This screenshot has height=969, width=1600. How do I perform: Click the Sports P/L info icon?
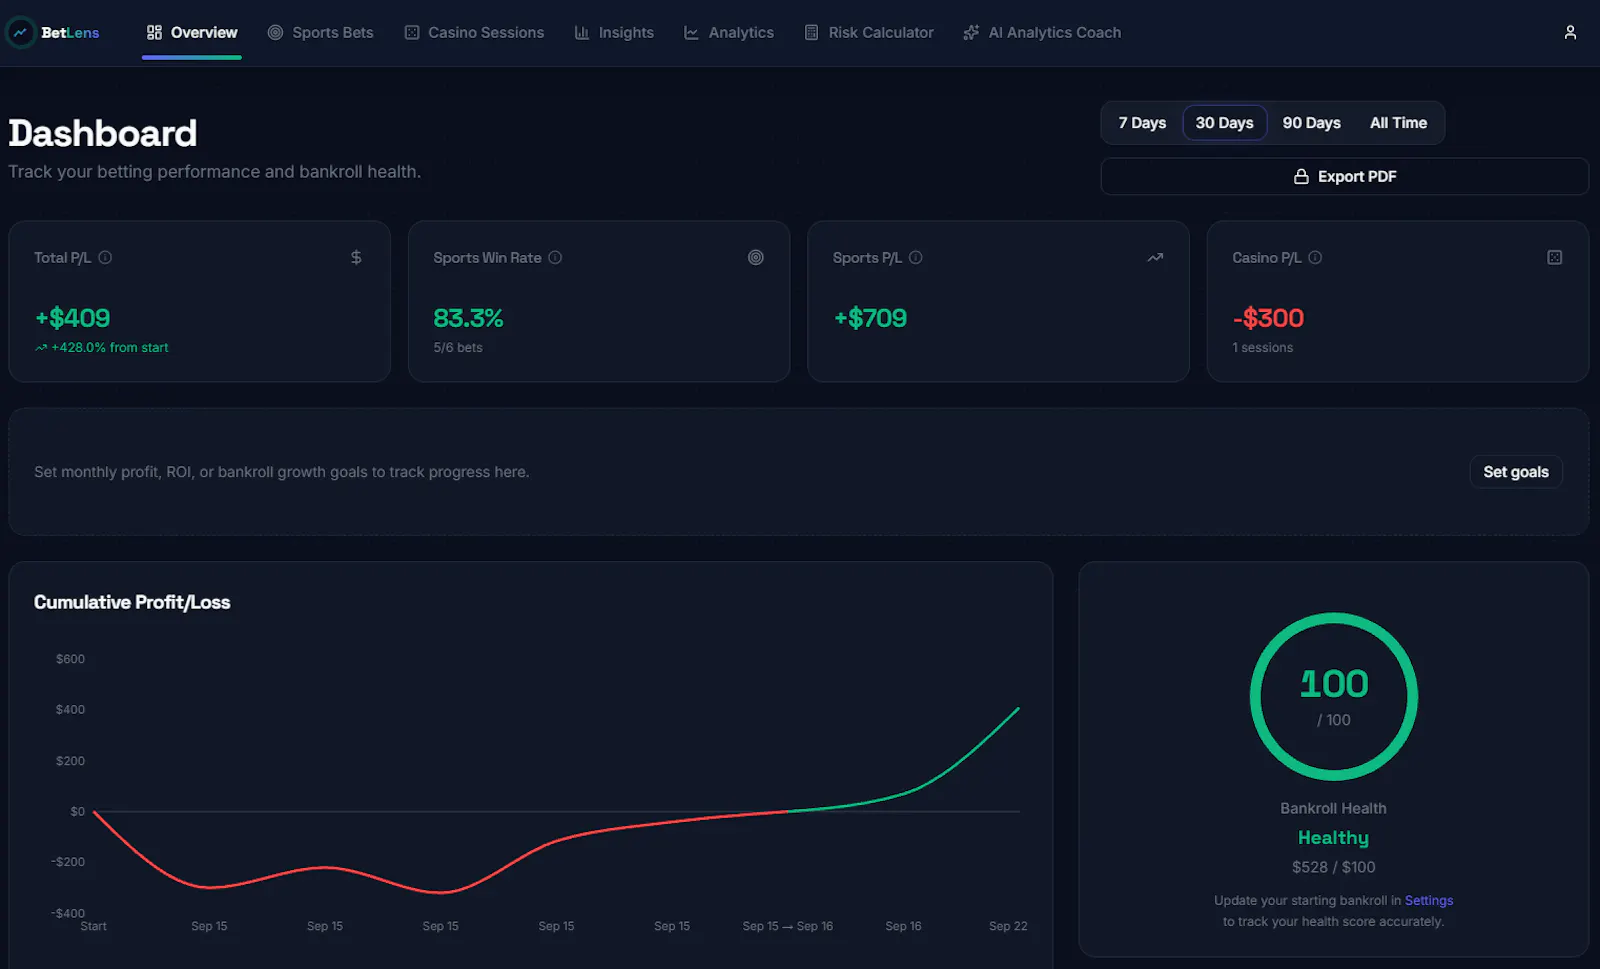point(915,257)
